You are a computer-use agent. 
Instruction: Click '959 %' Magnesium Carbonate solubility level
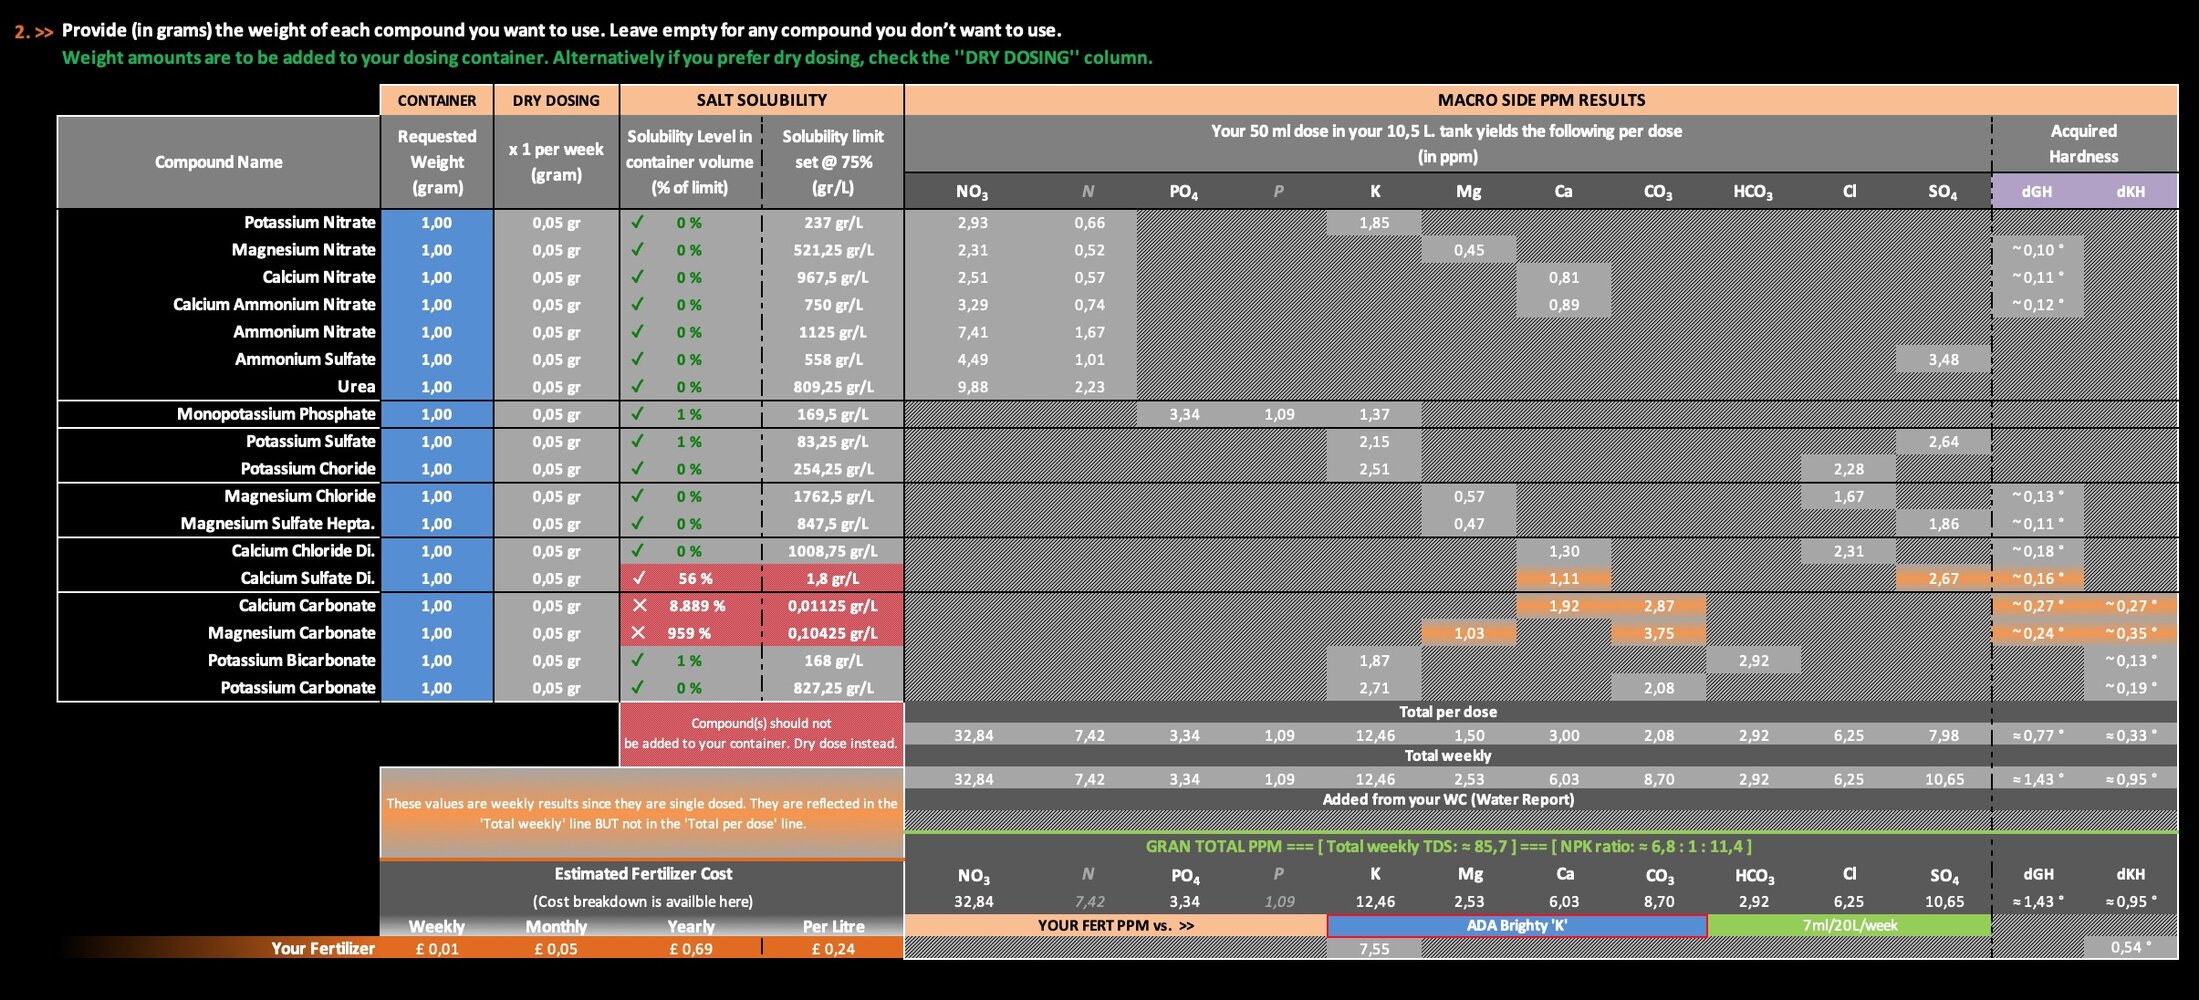[x=689, y=633]
